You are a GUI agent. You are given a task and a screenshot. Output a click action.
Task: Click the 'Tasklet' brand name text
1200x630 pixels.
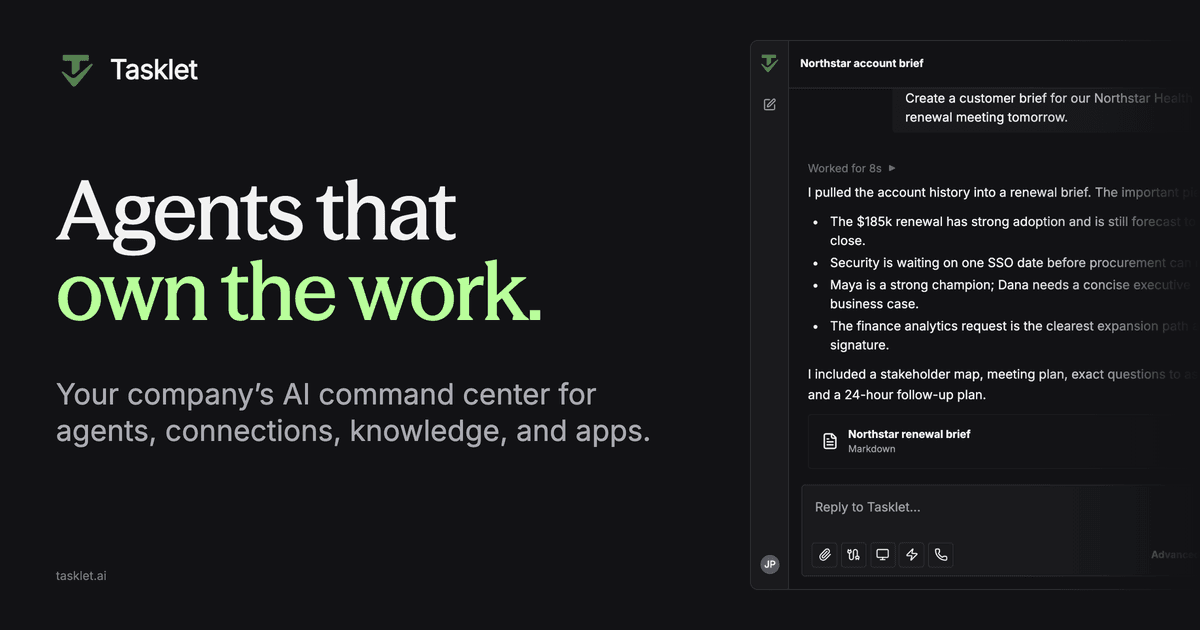[154, 70]
